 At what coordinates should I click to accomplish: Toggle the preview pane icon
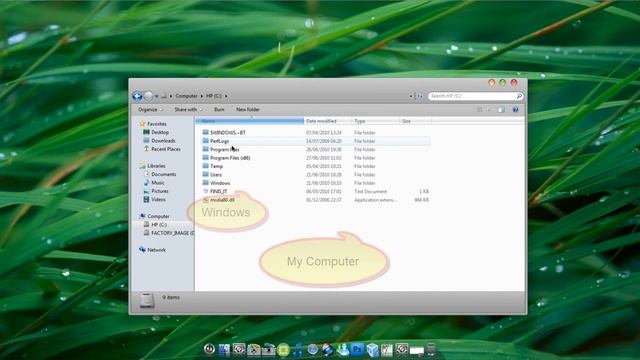pos(501,110)
